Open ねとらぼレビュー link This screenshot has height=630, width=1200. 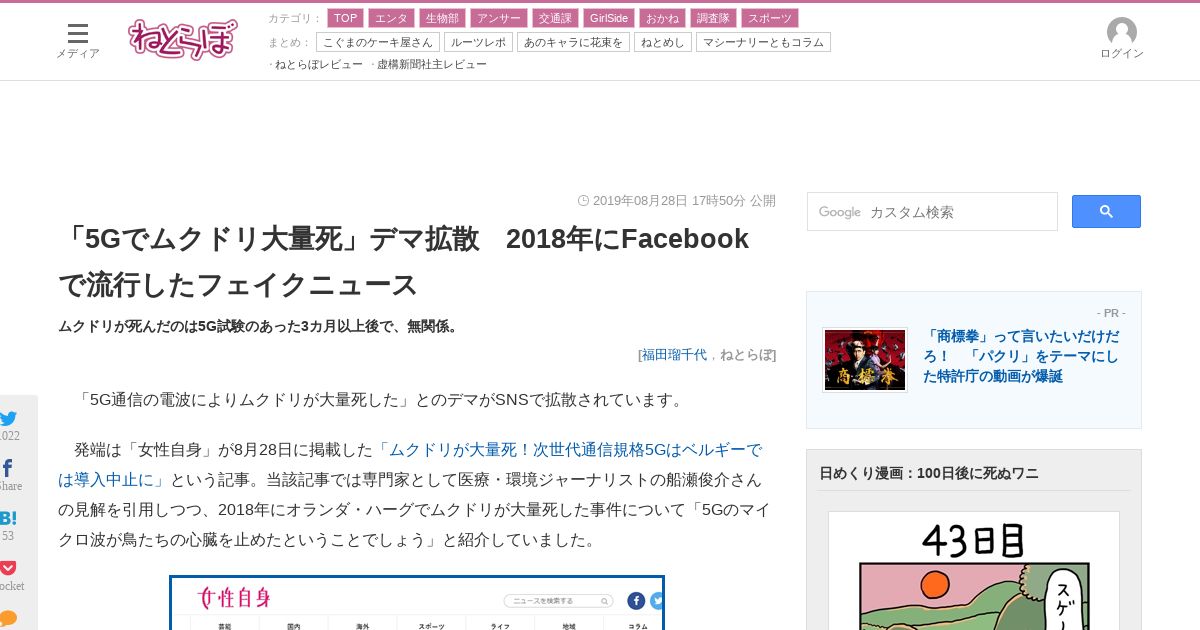pos(319,64)
